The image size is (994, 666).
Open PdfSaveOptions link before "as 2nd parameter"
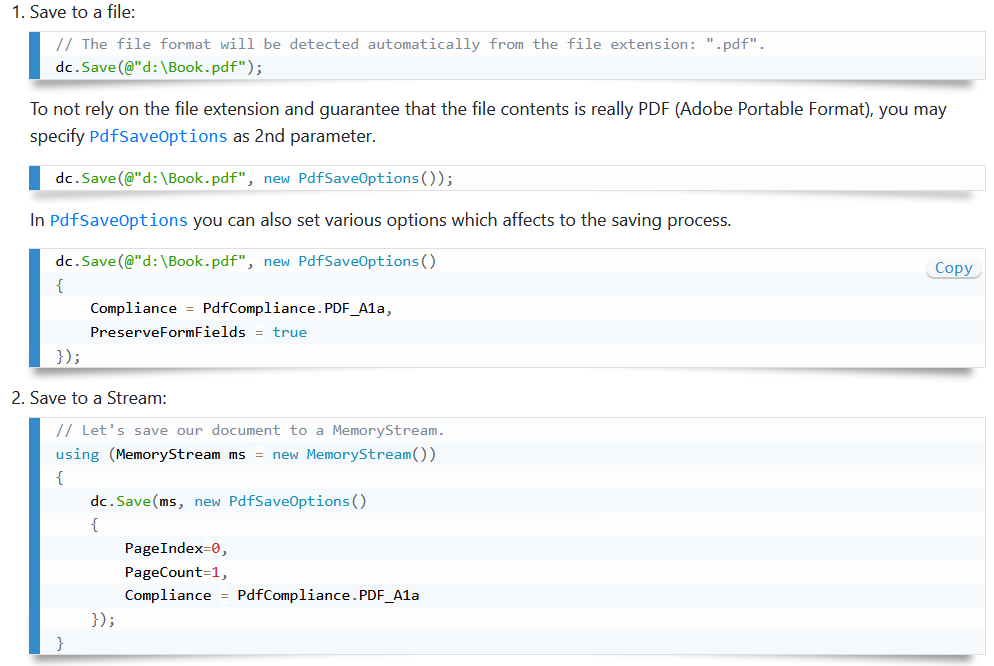coord(158,136)
